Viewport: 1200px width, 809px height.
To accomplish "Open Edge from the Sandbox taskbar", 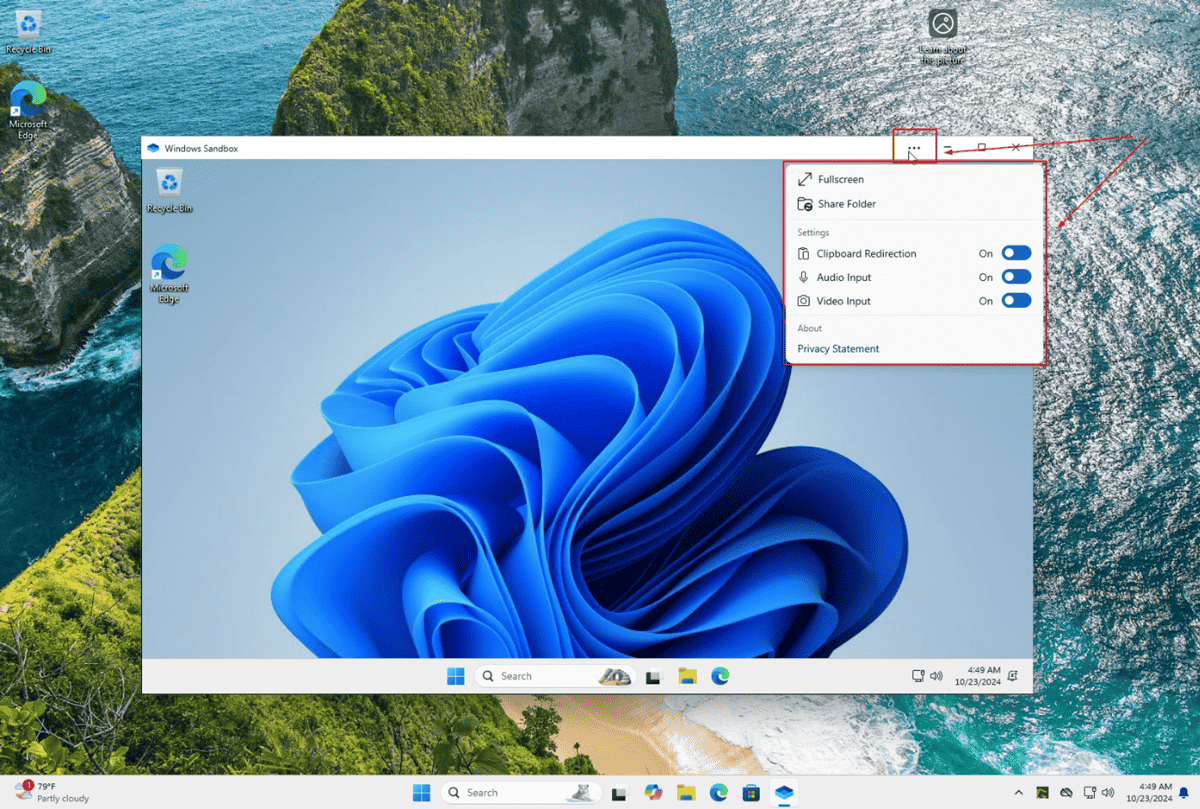I will (x=720, y=676).
